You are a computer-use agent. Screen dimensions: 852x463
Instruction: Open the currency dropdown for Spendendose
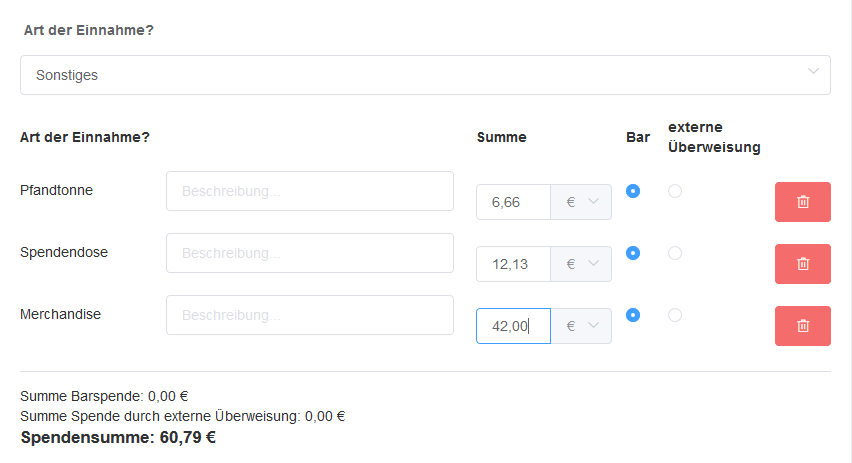coord(581,264)
